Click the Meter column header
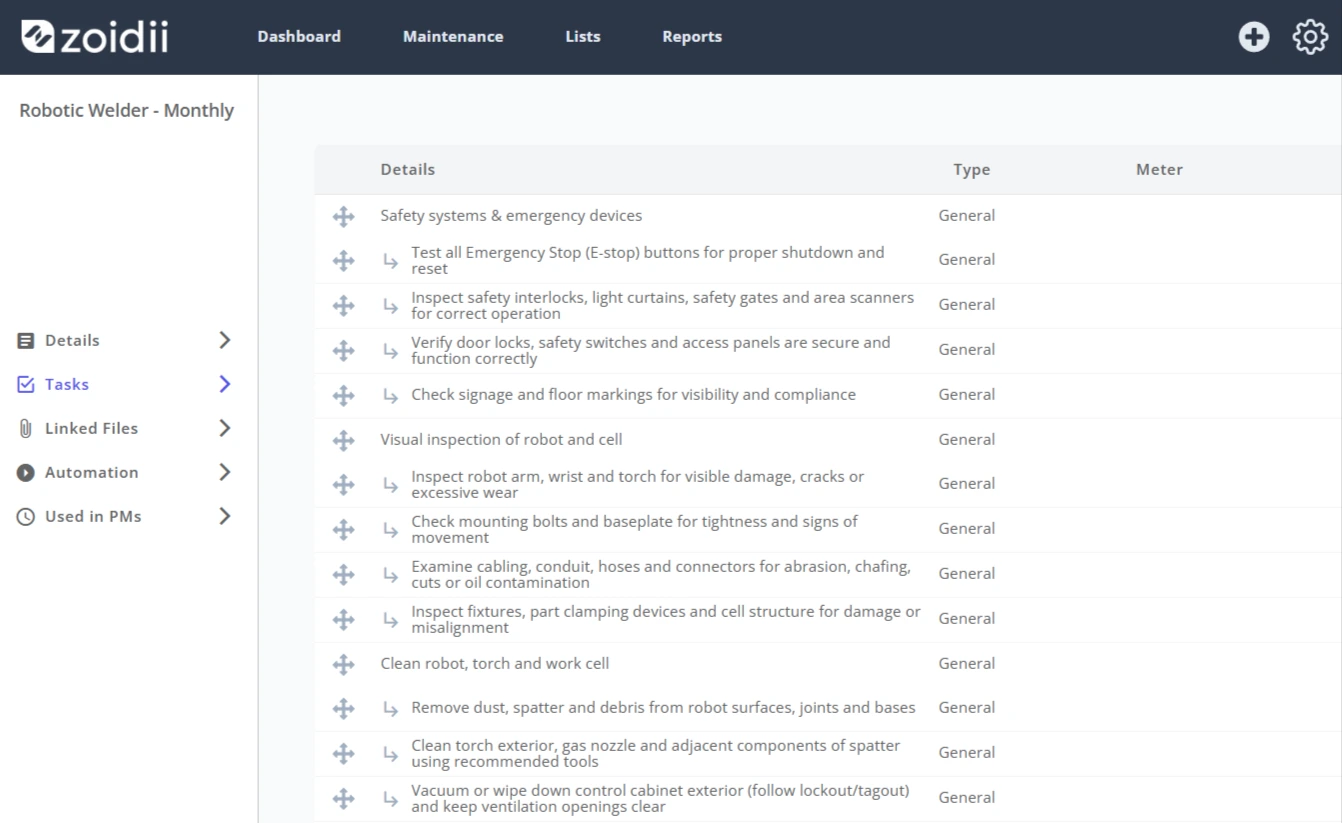Viewport: 1342px width, 823px height. 1159,169
